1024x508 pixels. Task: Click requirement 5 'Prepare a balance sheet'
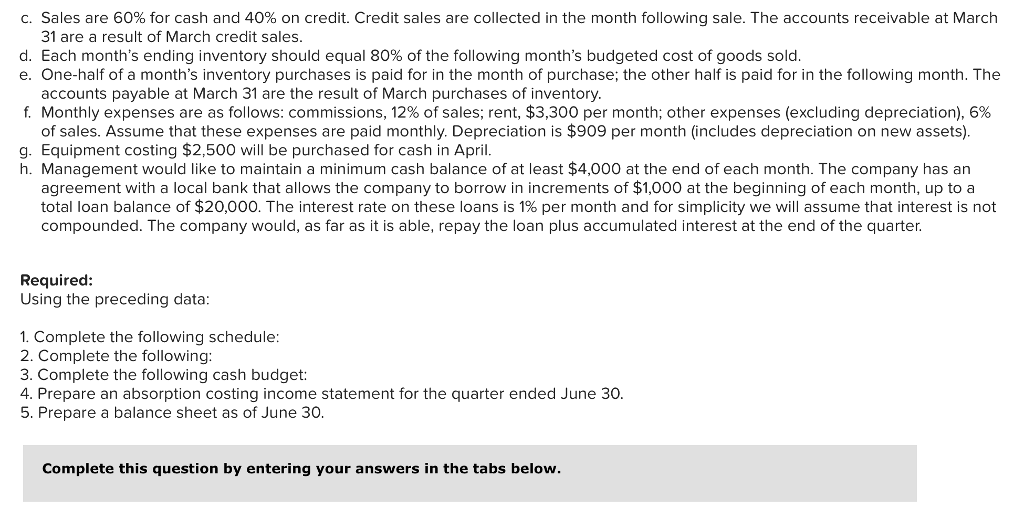click(172, 413)
